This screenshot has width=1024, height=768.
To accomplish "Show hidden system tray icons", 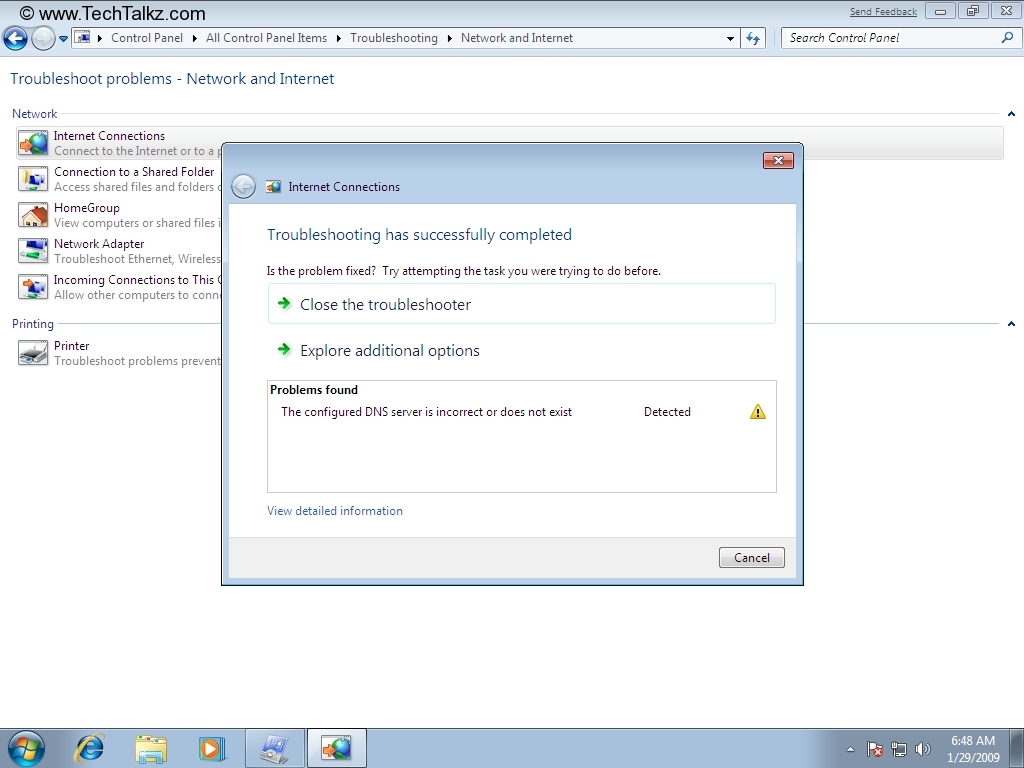I will click(850, 749).
